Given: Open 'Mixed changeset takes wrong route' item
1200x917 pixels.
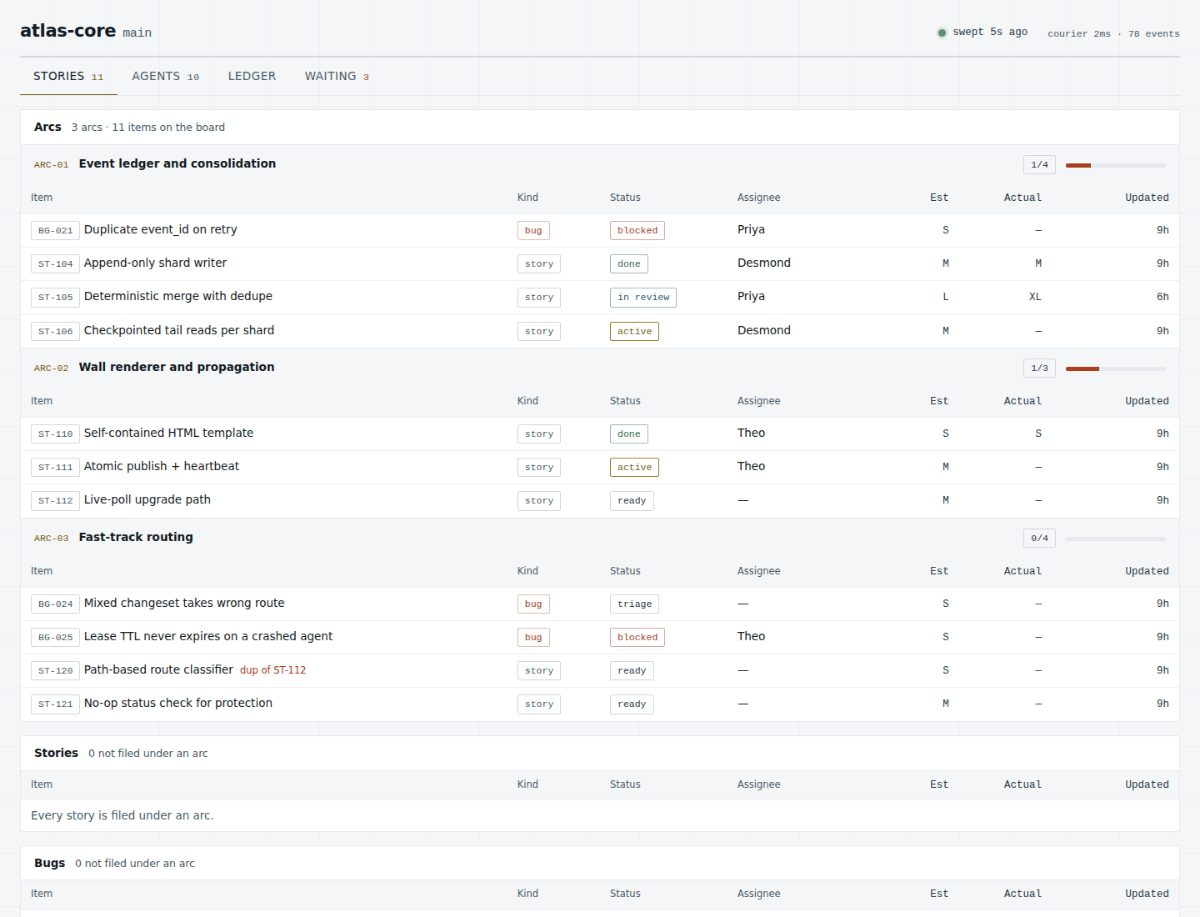Looking at the screenshot, I should (x=184, y=603).
